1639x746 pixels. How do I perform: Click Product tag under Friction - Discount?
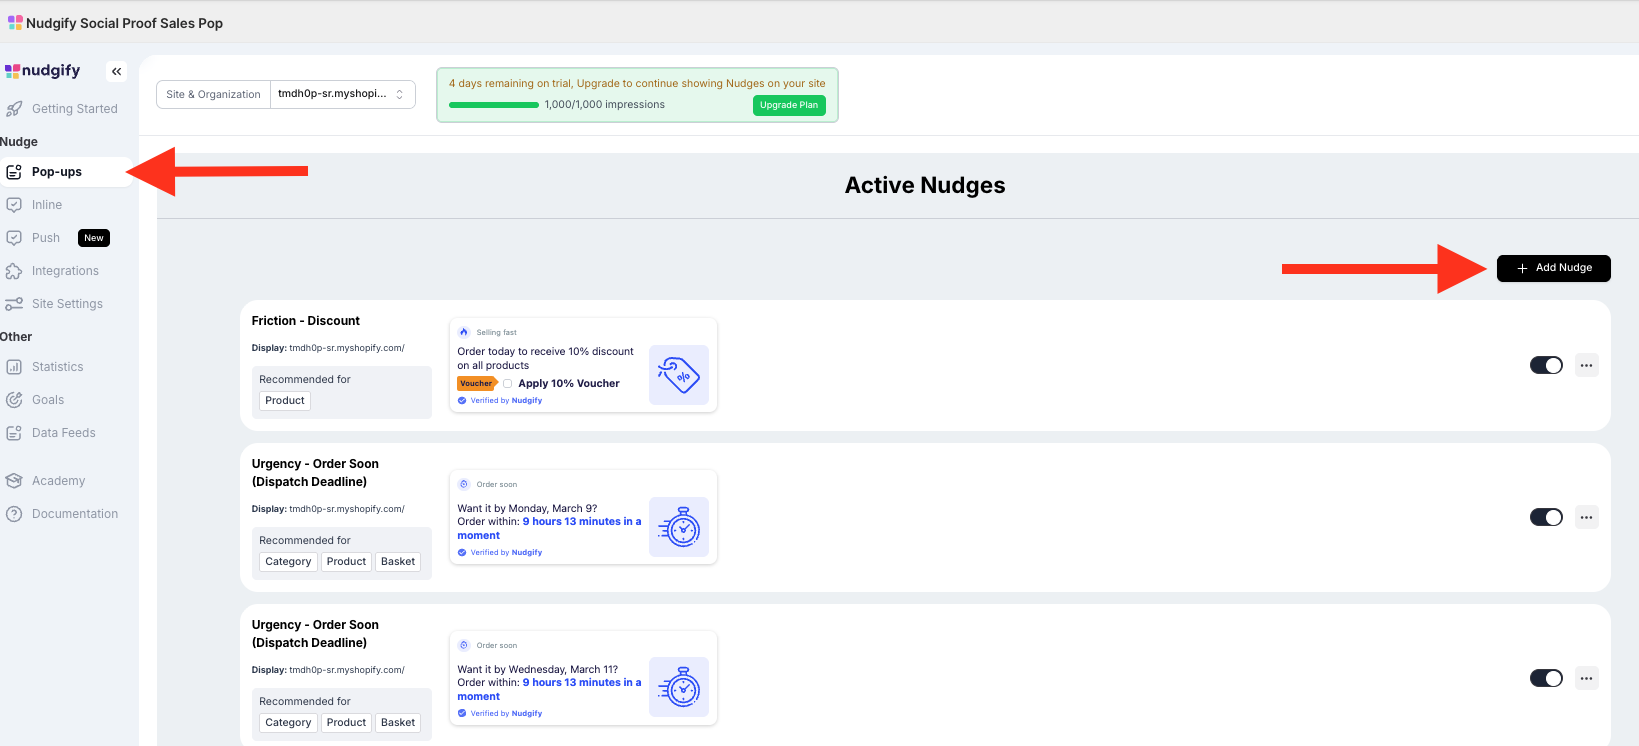[x=285, y=401]
